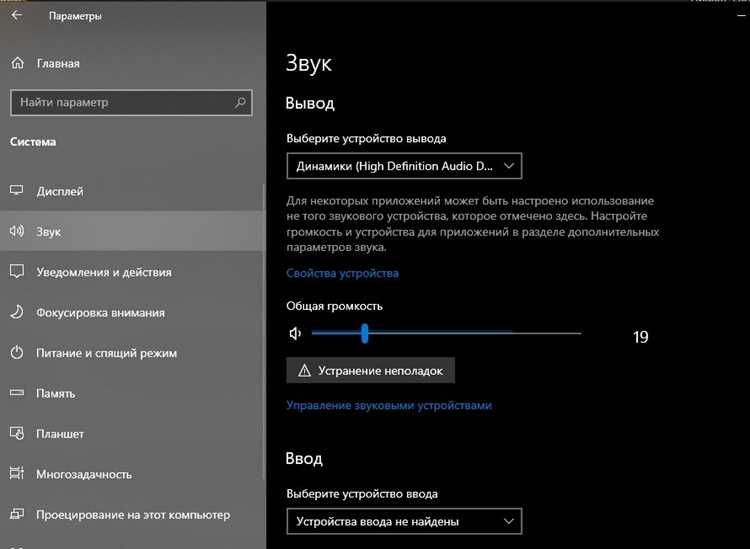Click the Параметры window title
This screenshot has width=750, height=549.
coord(75,16)
